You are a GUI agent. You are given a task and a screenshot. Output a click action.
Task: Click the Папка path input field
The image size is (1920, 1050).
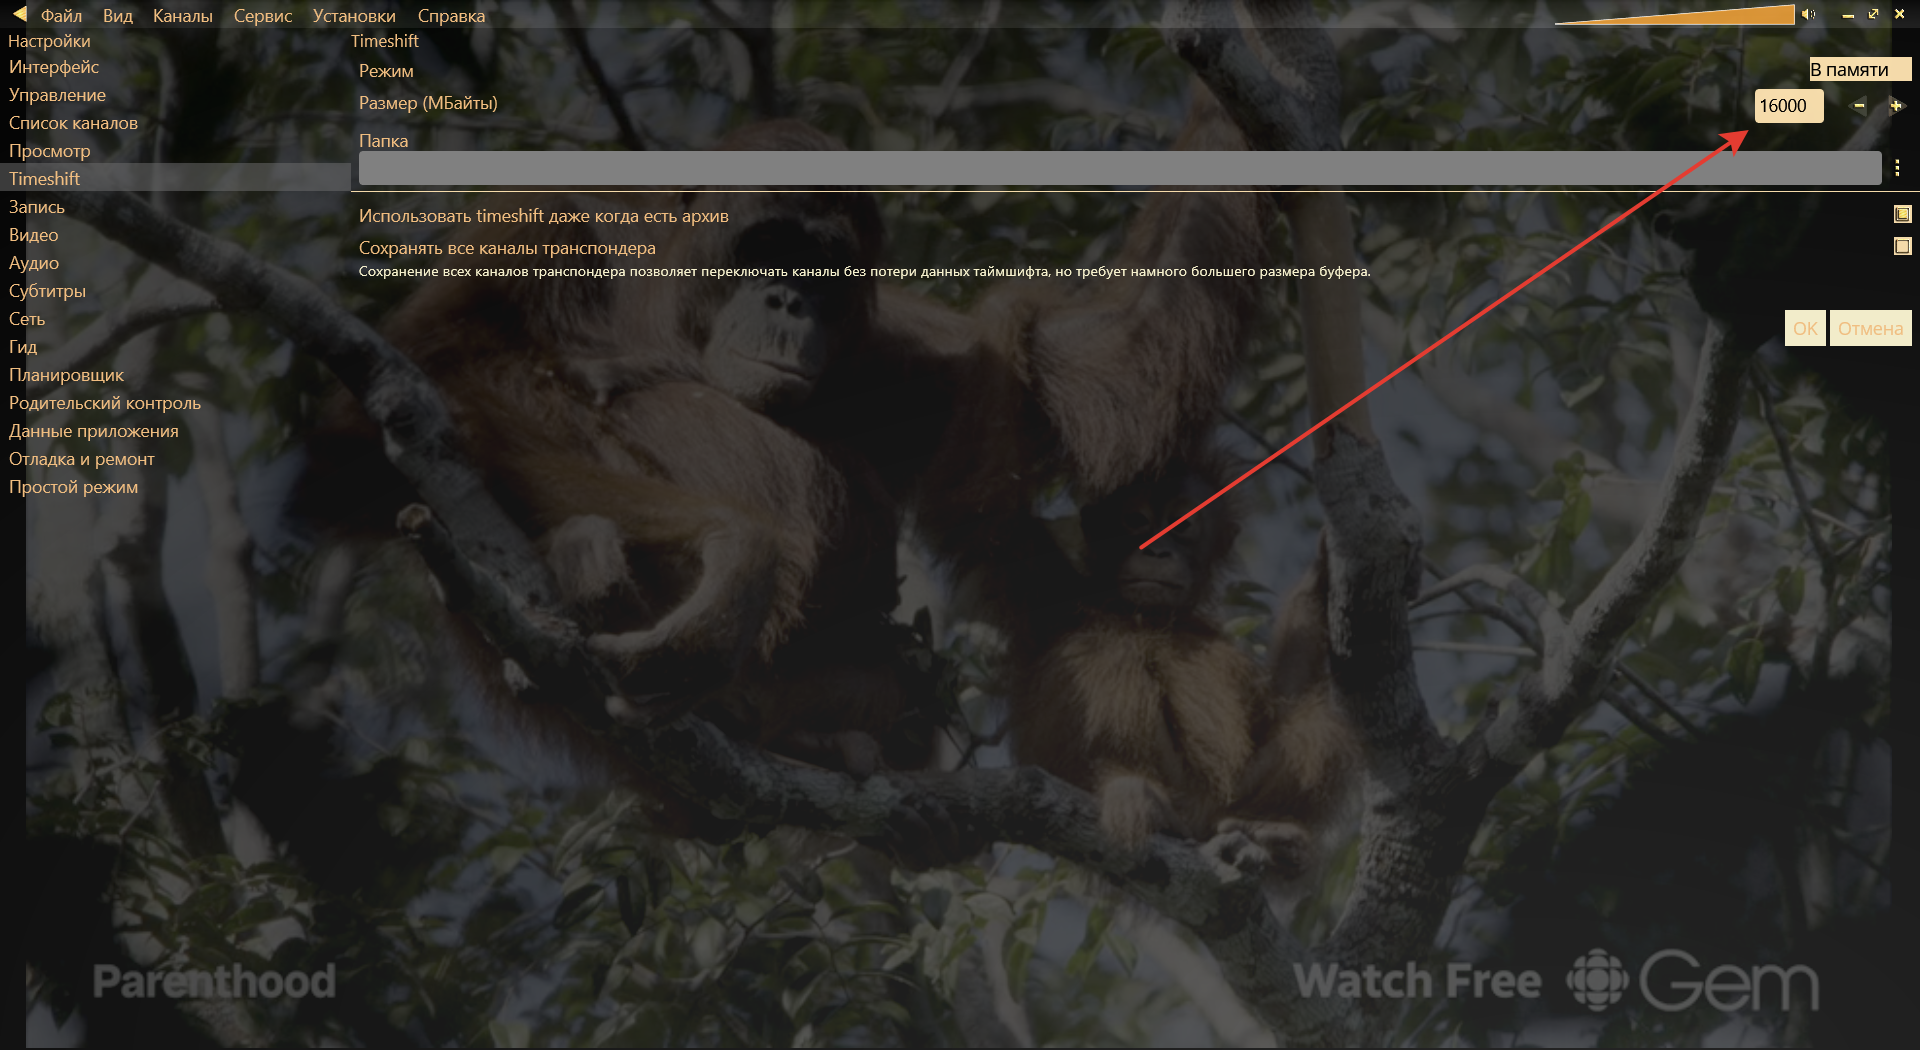point(1118,169)
